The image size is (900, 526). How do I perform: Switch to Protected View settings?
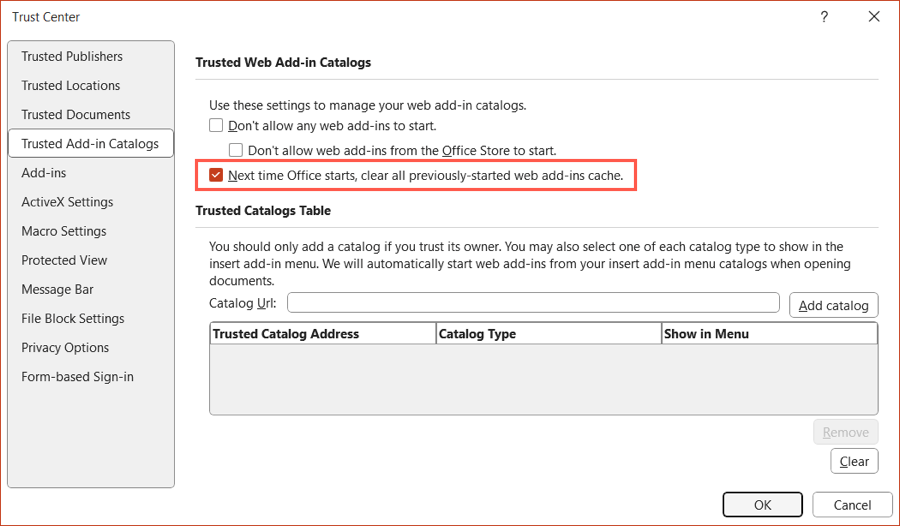pos(64,260)
